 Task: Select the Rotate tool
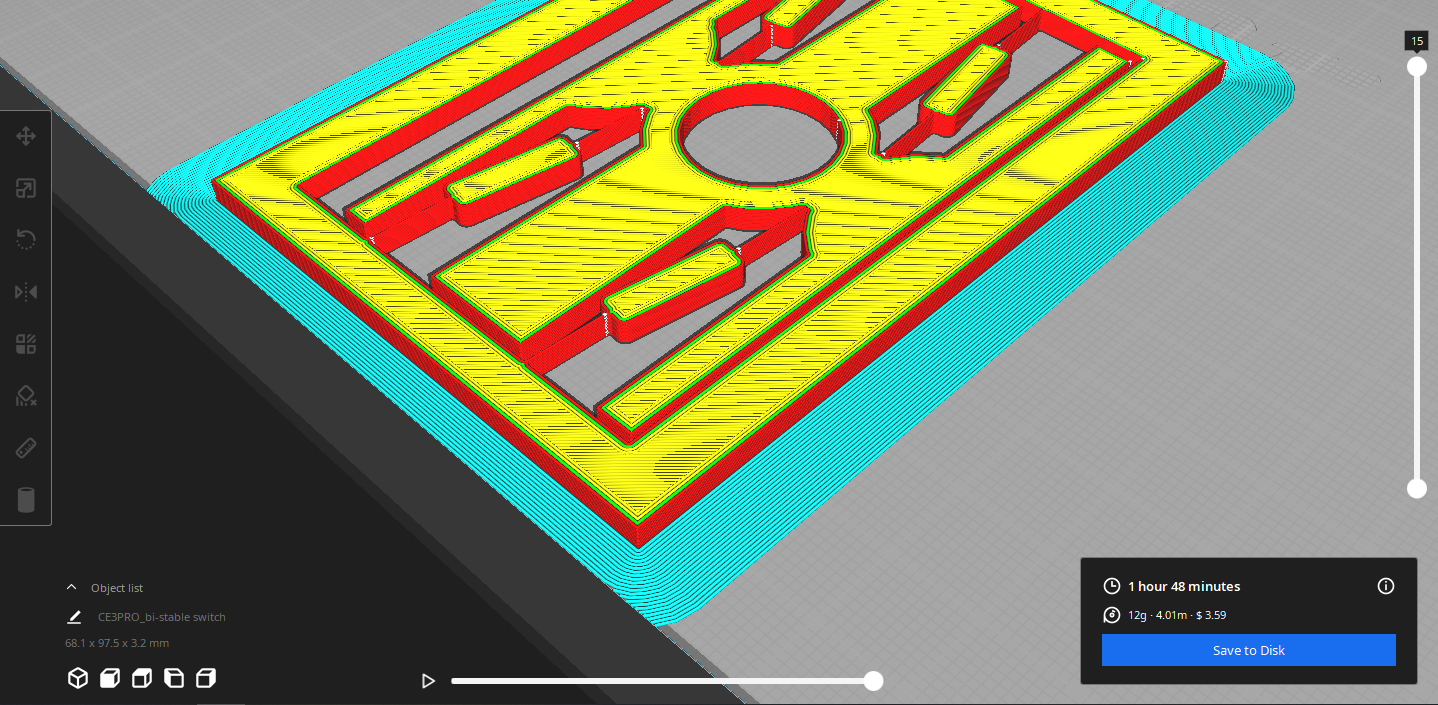[x=26, y=240]
